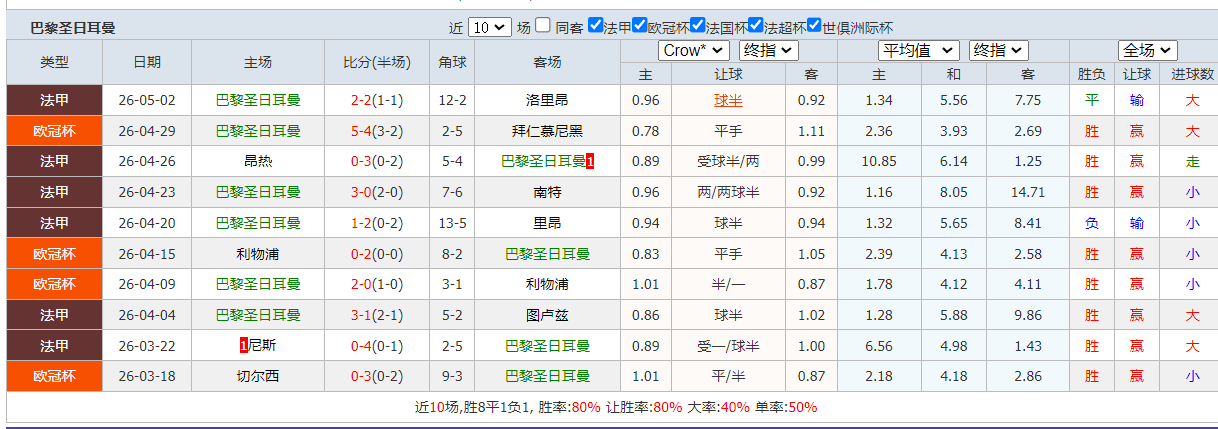Click corner count 12-2
This screenshot has width=1218, height=429.
[x=452, y=100]
